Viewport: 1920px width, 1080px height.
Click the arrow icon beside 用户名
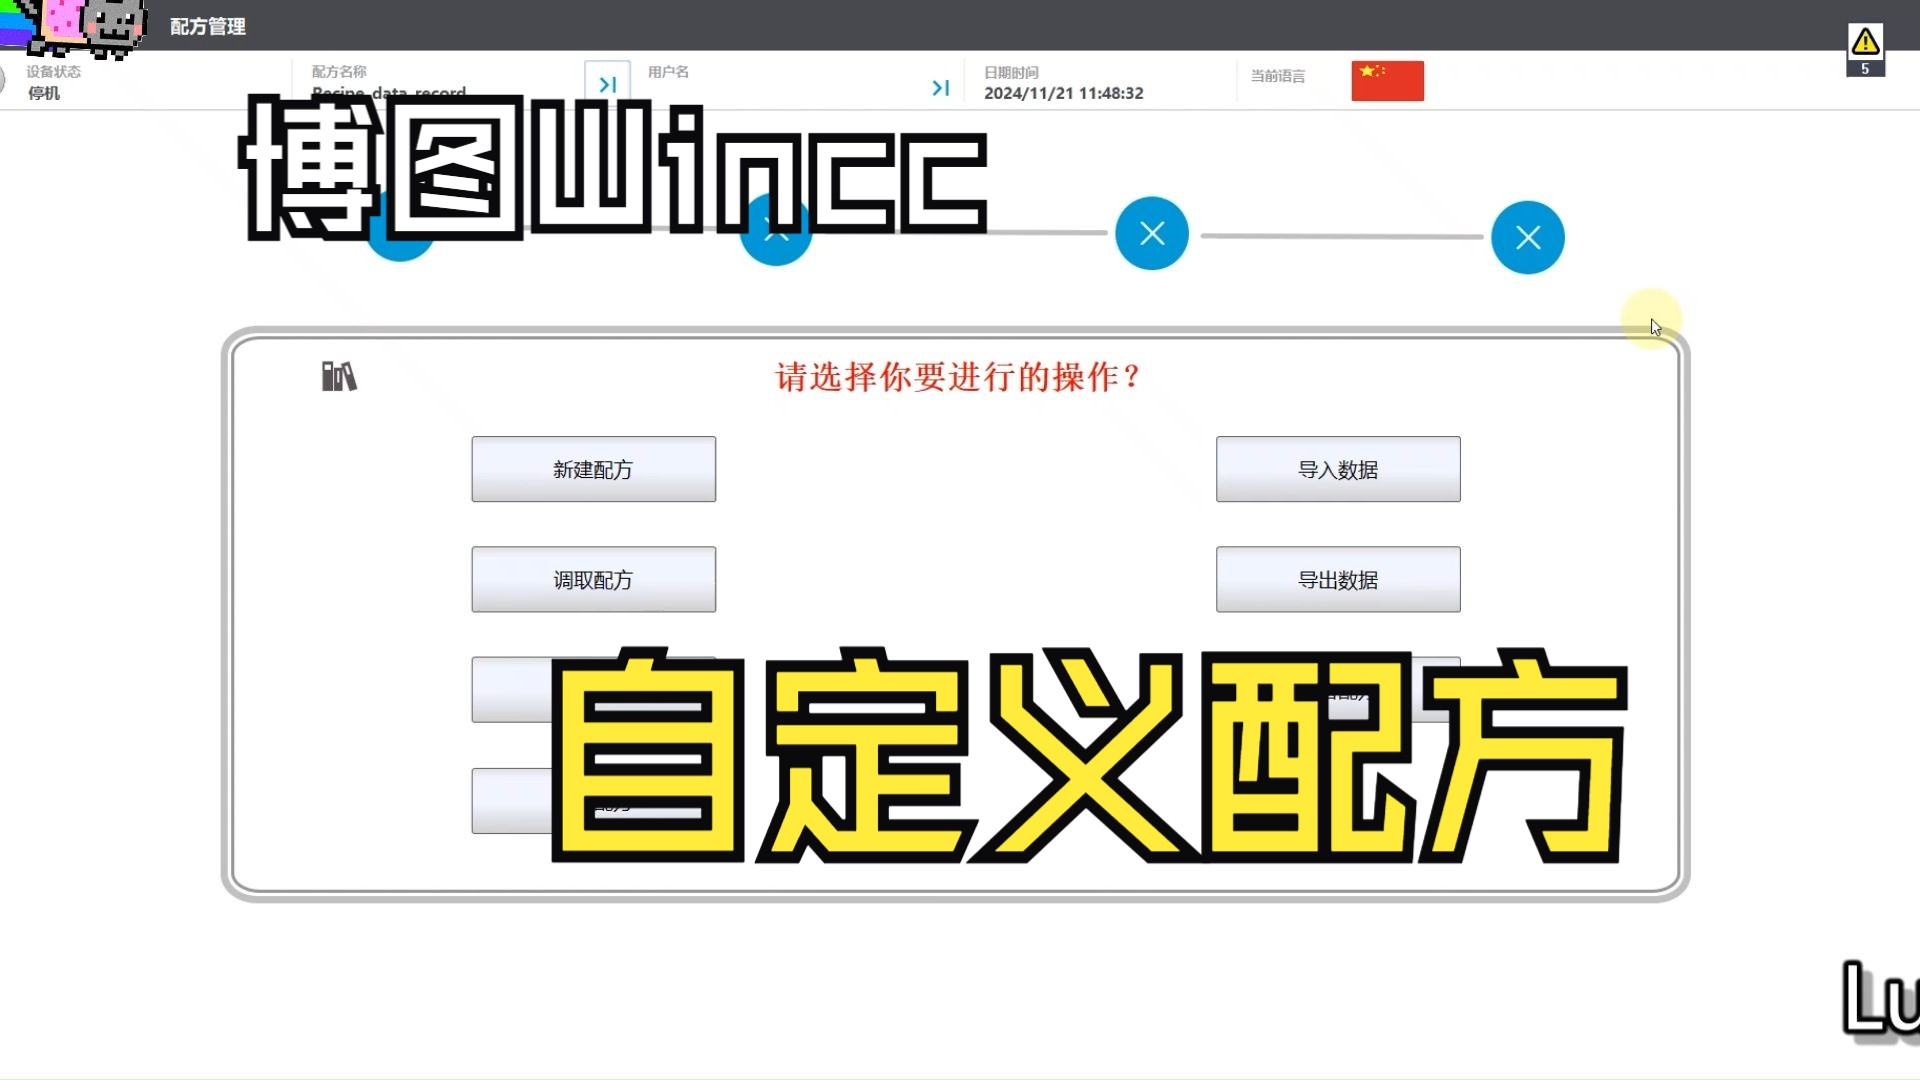(940, 88)
